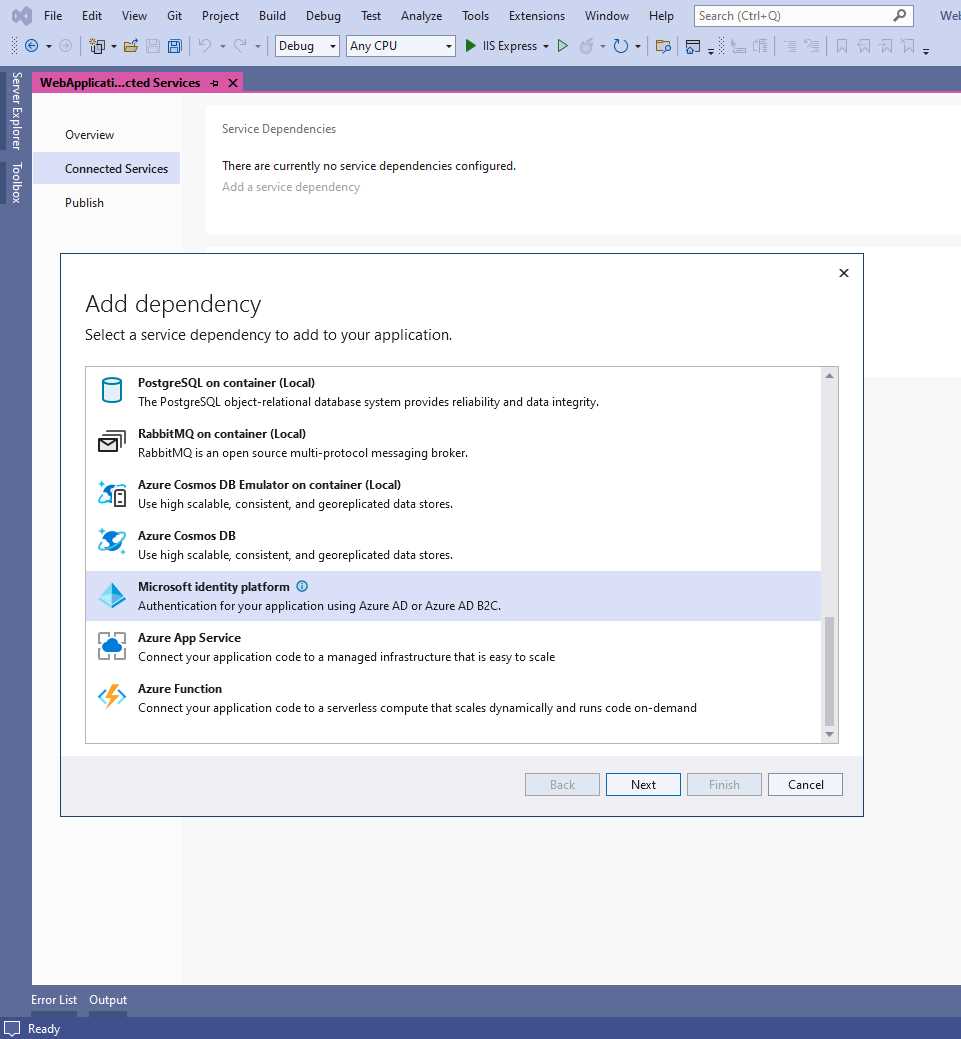961x1039 pixels.
Task: Open the Extensions menu
Action: (x=536, y=15)
